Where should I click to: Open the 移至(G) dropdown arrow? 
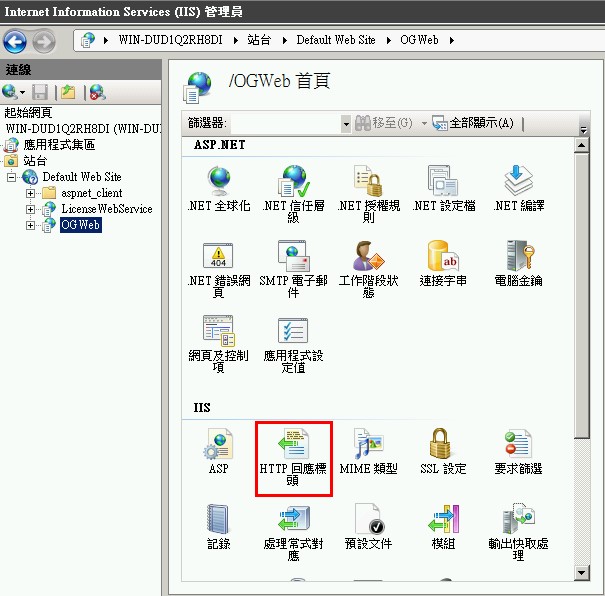point(424,123)
